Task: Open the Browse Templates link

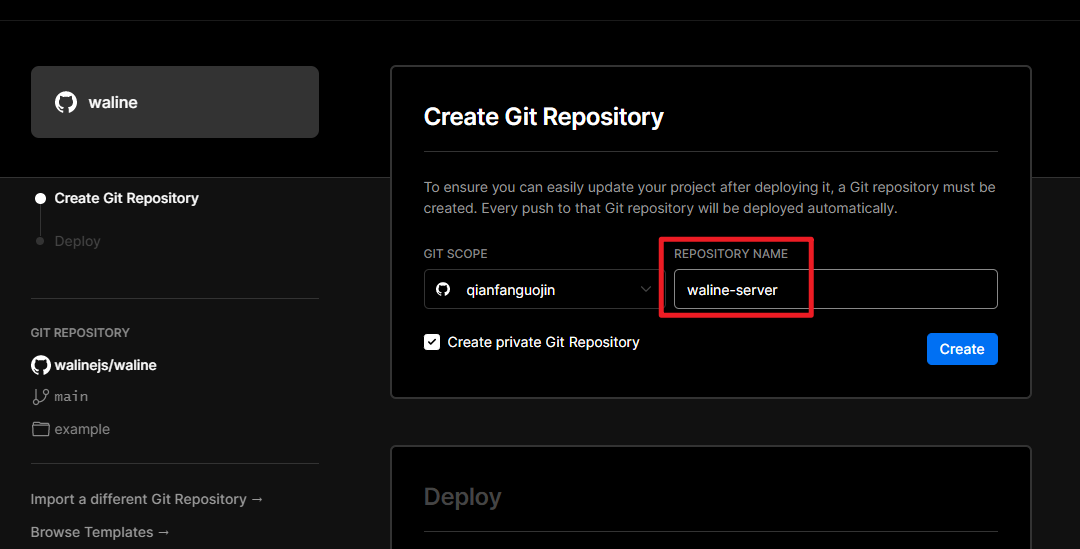Action: (100, 532)
